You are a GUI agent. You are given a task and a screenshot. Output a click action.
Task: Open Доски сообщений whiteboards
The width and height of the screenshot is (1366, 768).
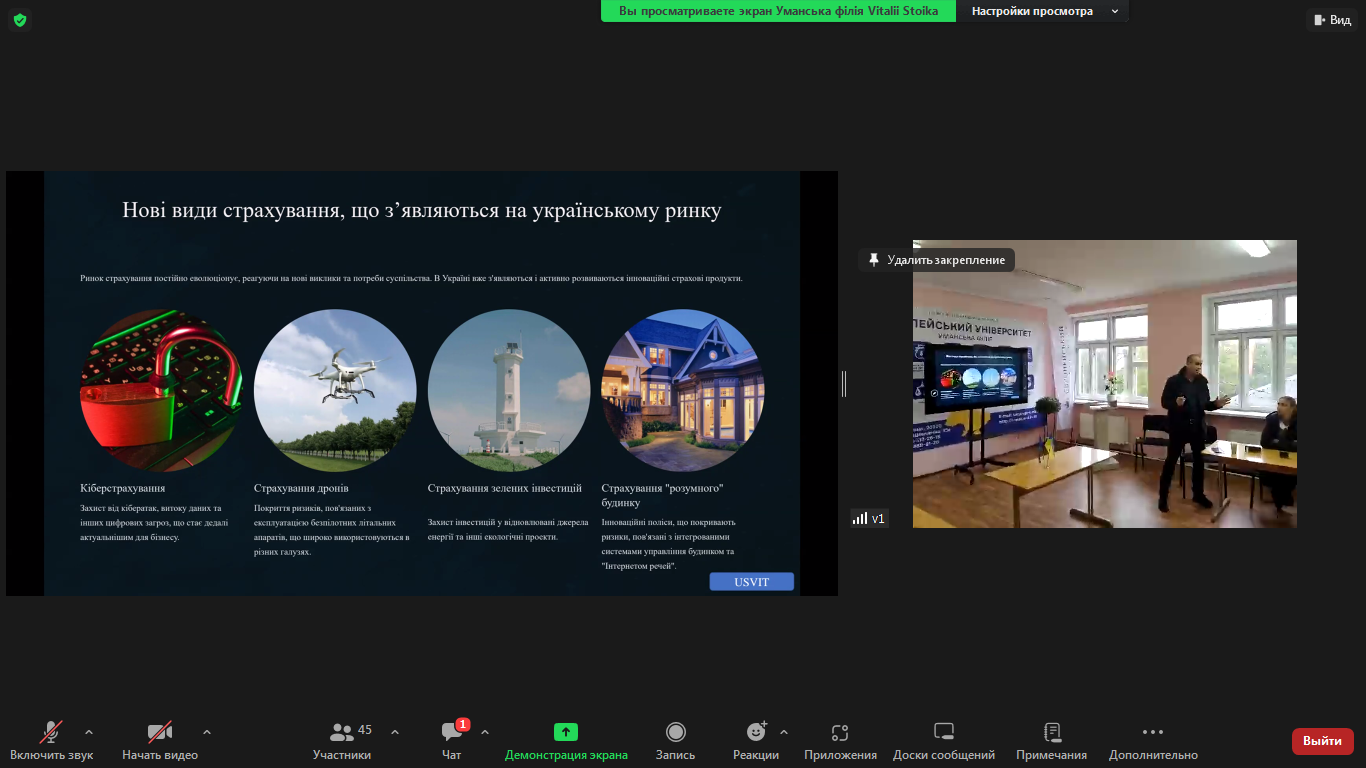click(943, 733)
